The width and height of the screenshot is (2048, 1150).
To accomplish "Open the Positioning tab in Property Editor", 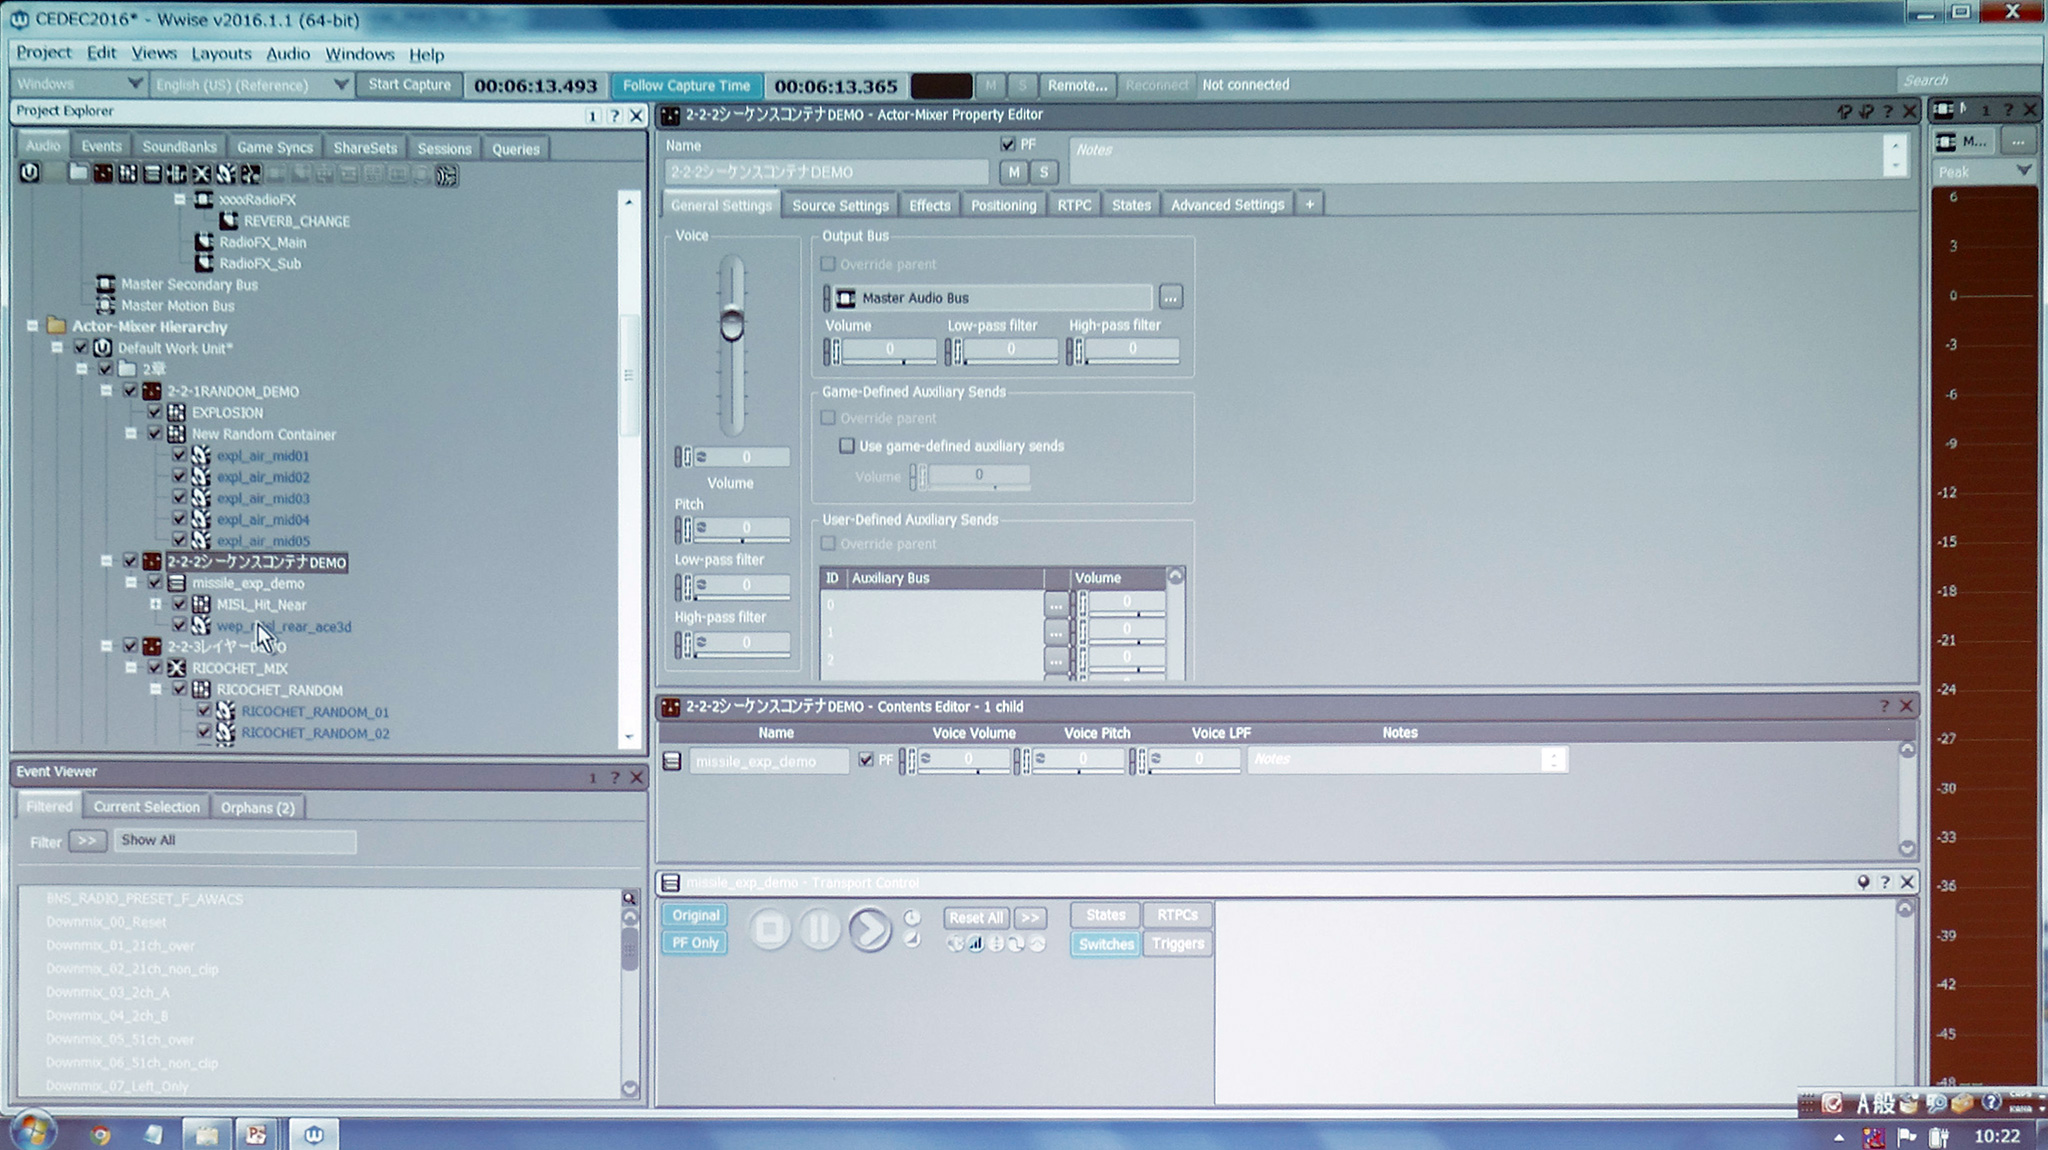I will click(1003, 205).
